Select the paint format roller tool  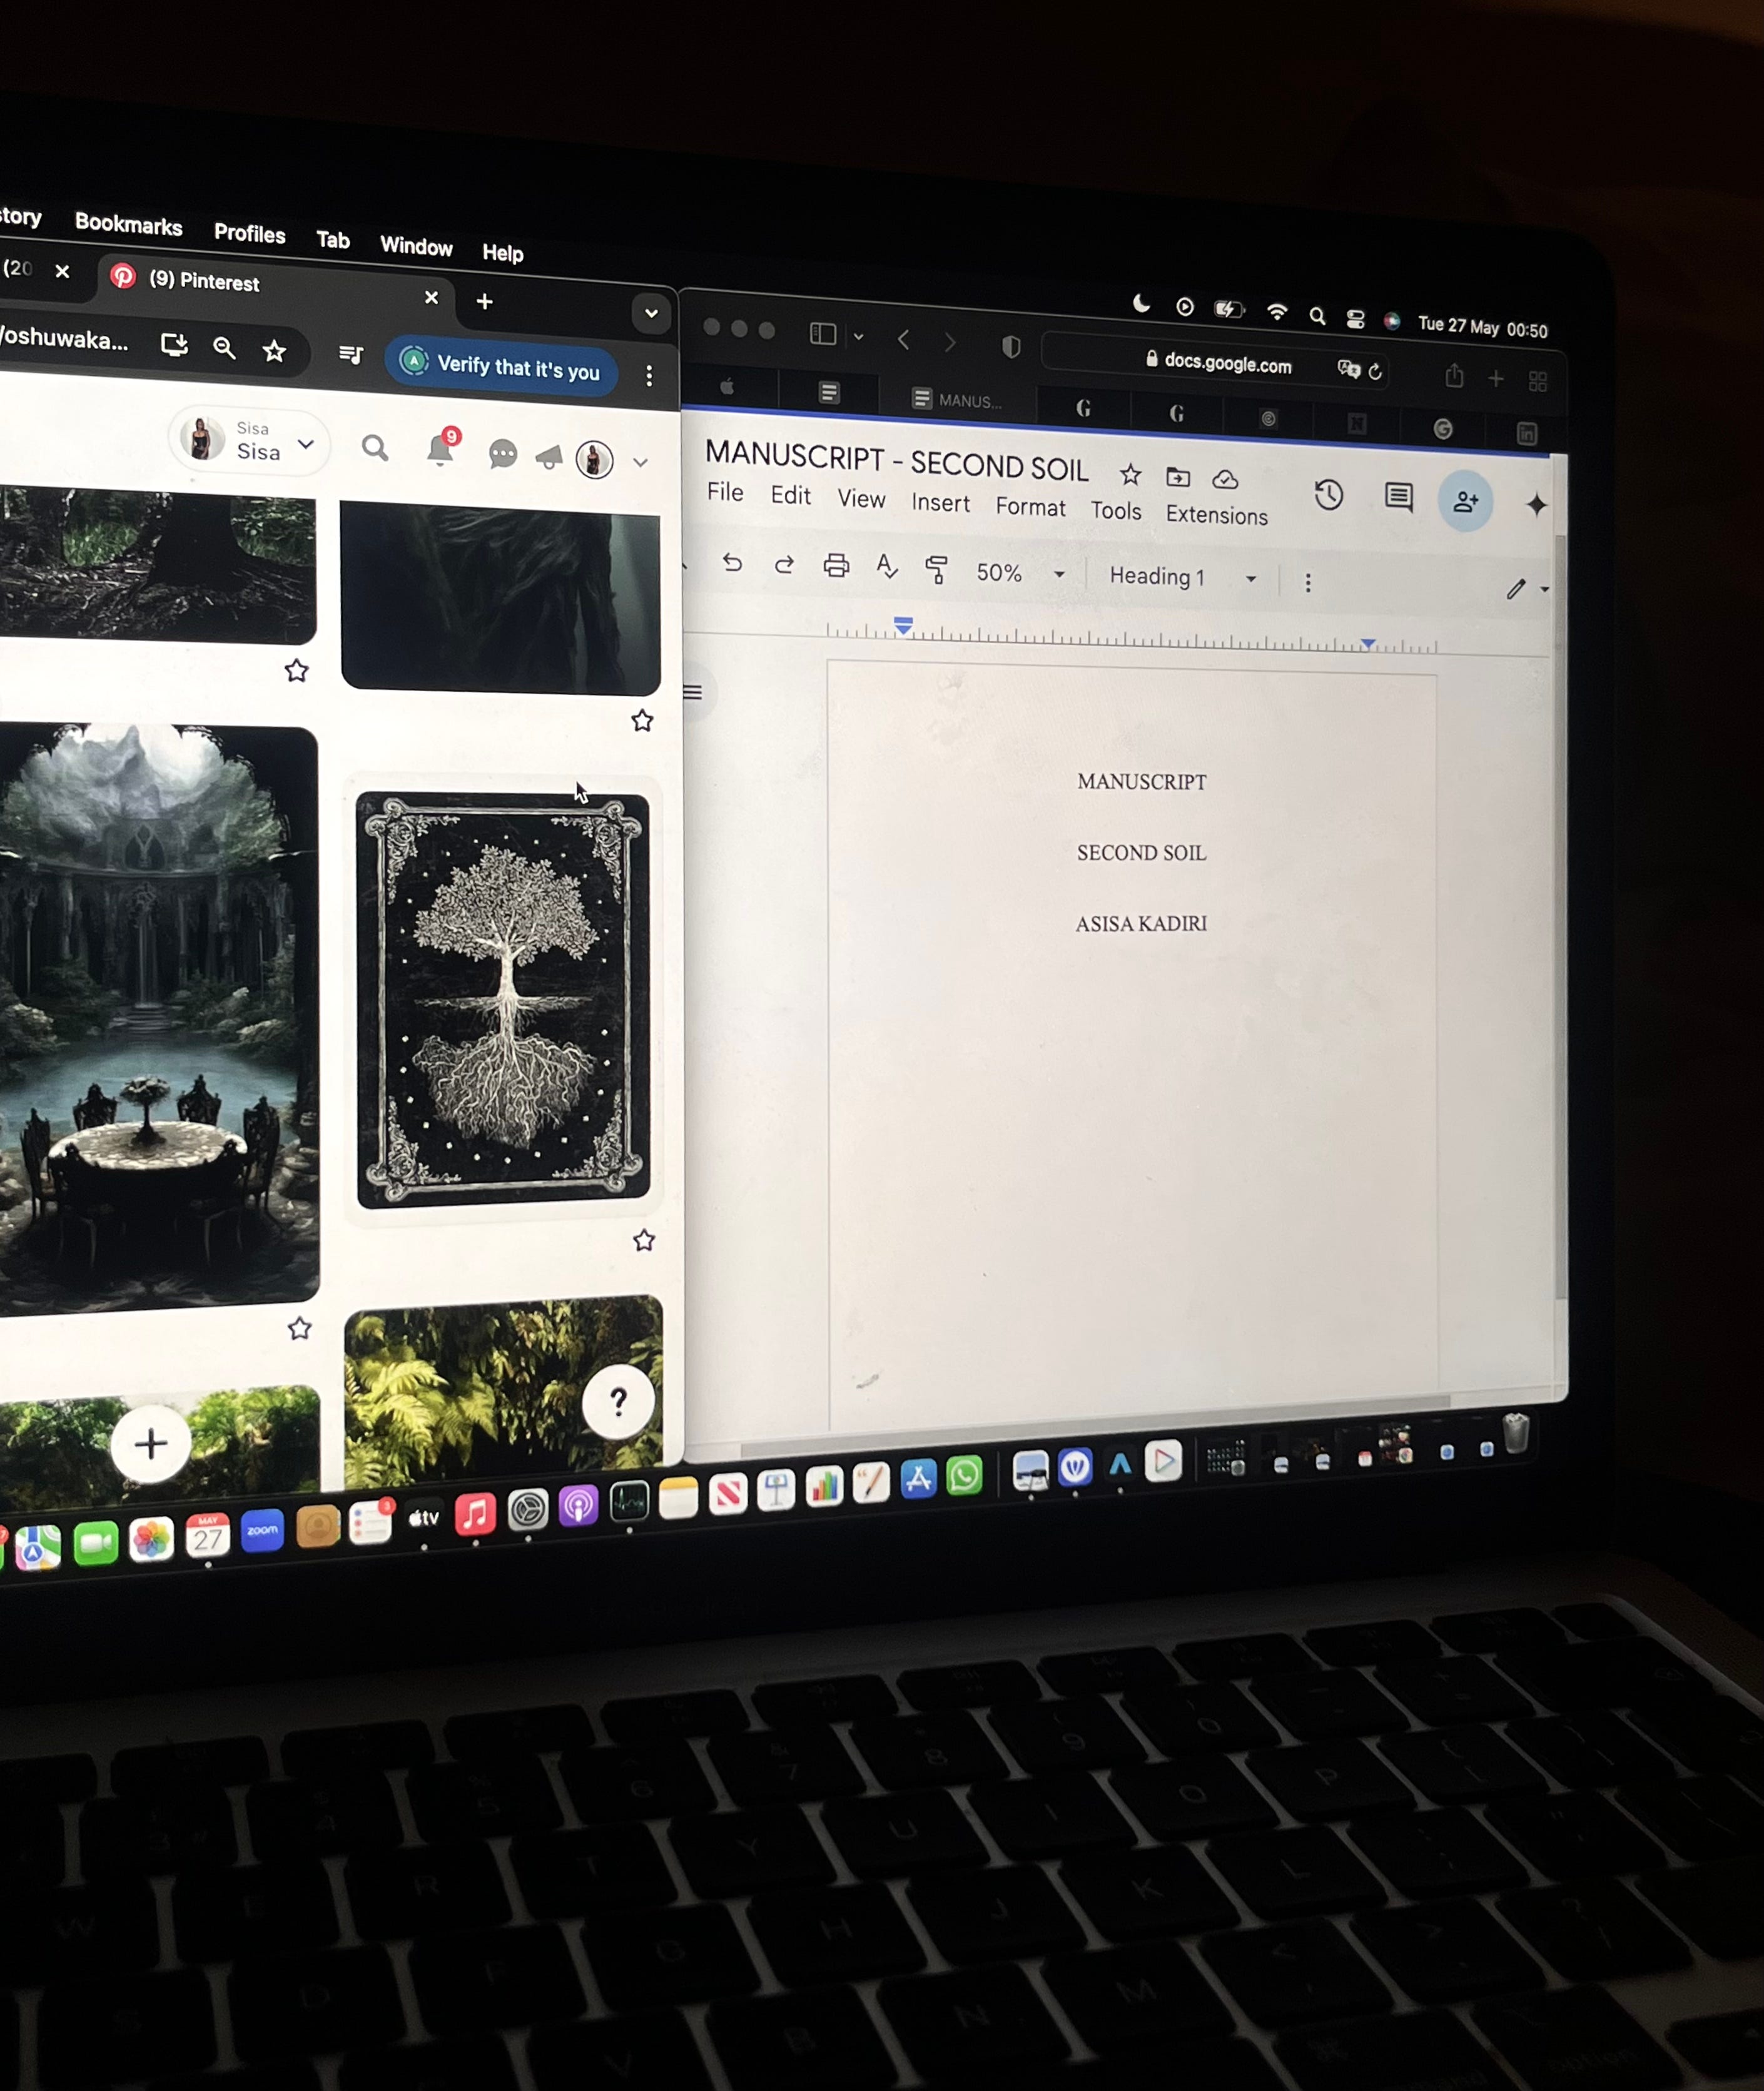(x=937, y=570)
